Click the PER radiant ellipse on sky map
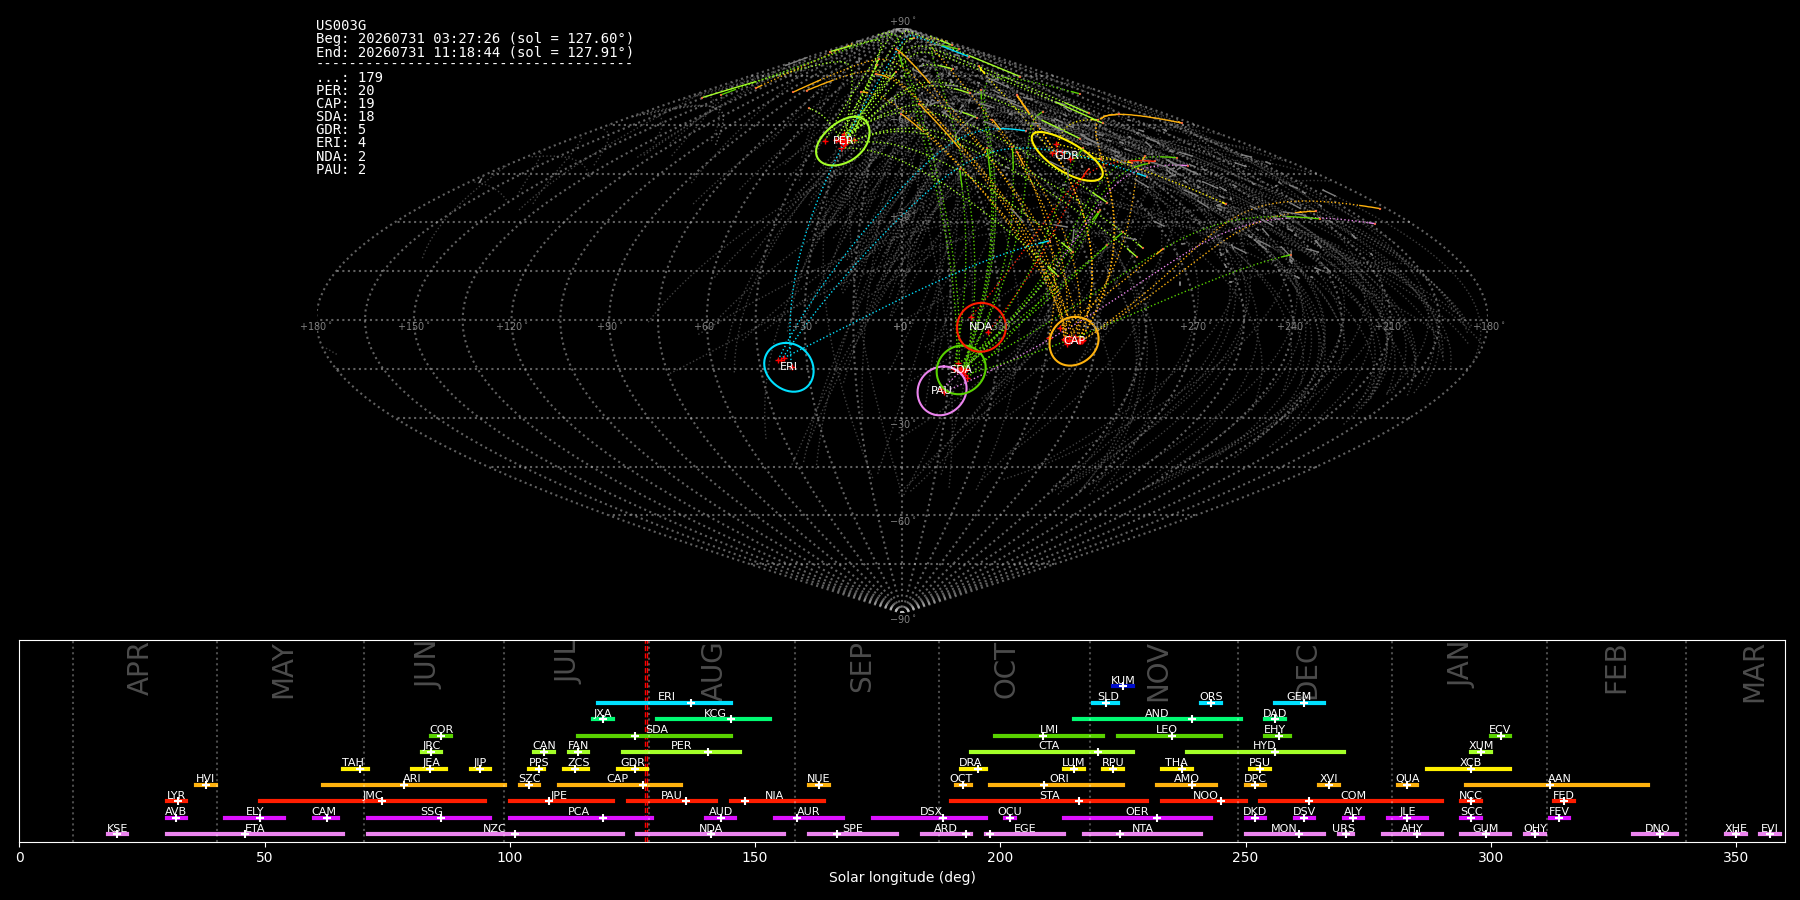The image size is (1800, 900). coord(843,141)
